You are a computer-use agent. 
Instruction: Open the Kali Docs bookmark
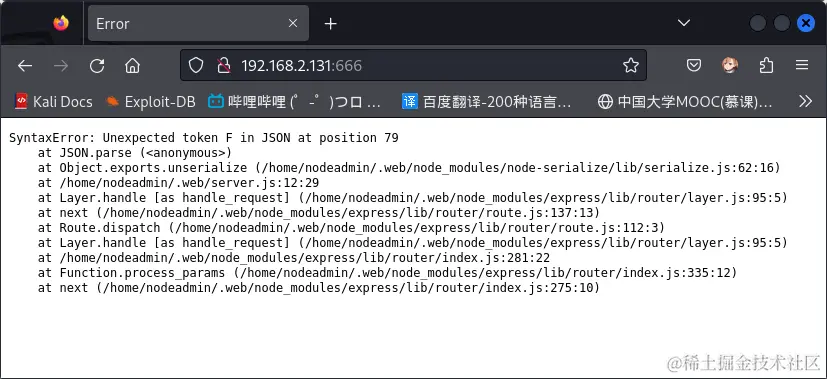[54, 102]
